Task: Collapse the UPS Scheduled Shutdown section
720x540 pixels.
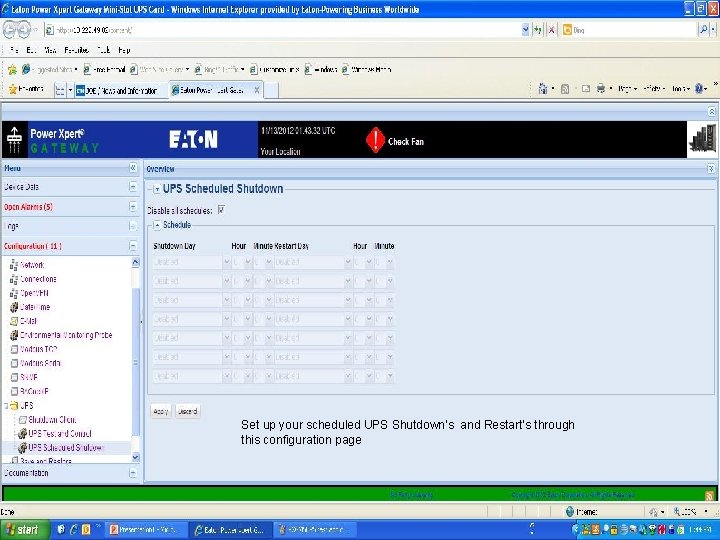Action: [x=157, y=189]
